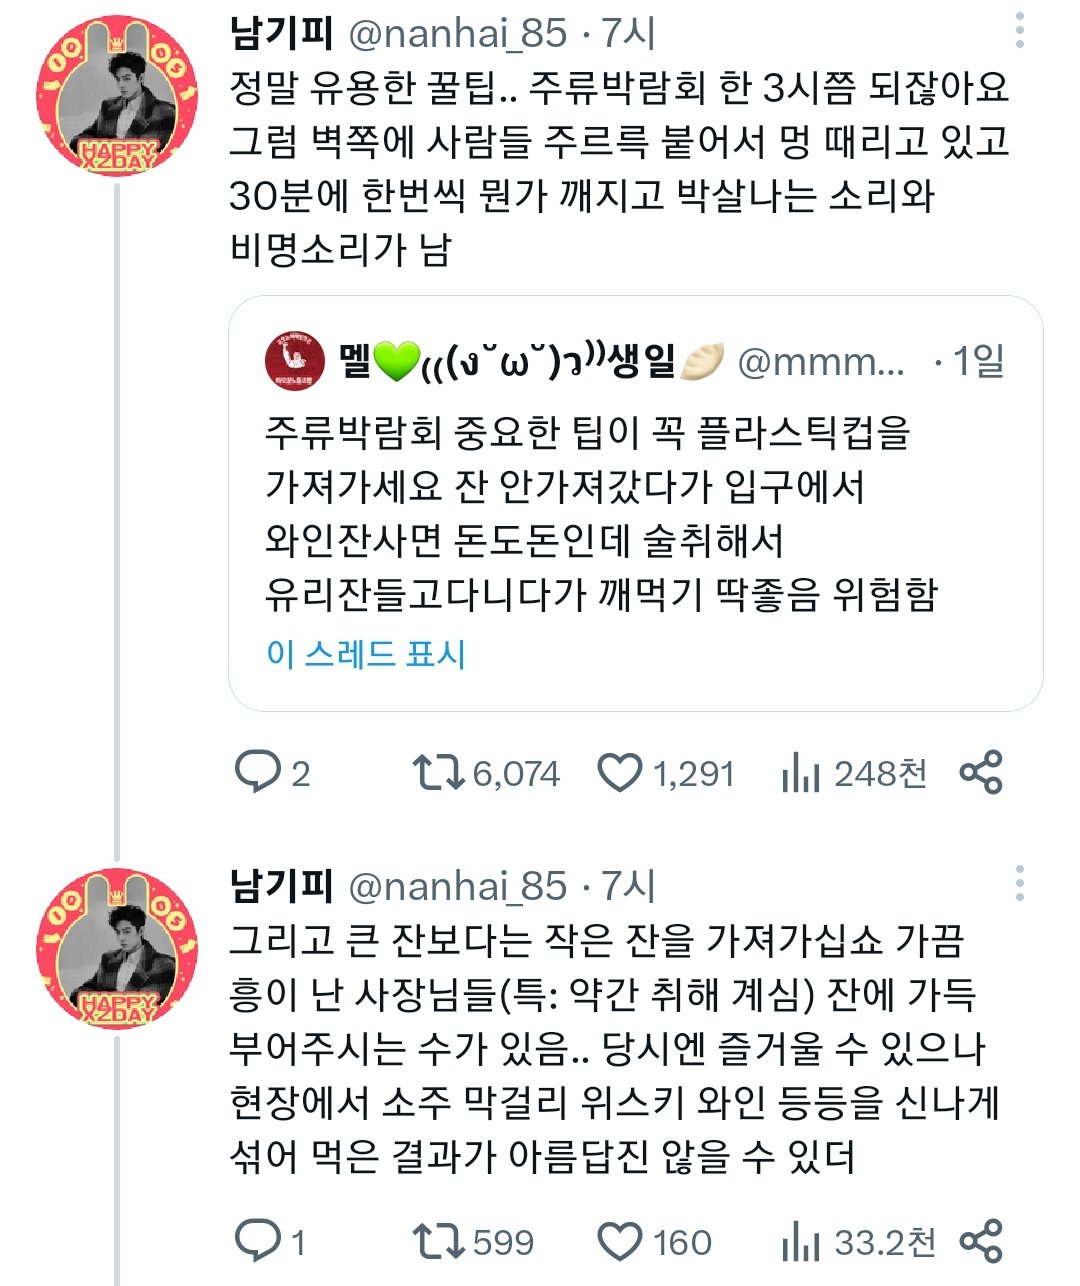Retweet the second tweet with 599 retweets

click(x=438, y=1241)
